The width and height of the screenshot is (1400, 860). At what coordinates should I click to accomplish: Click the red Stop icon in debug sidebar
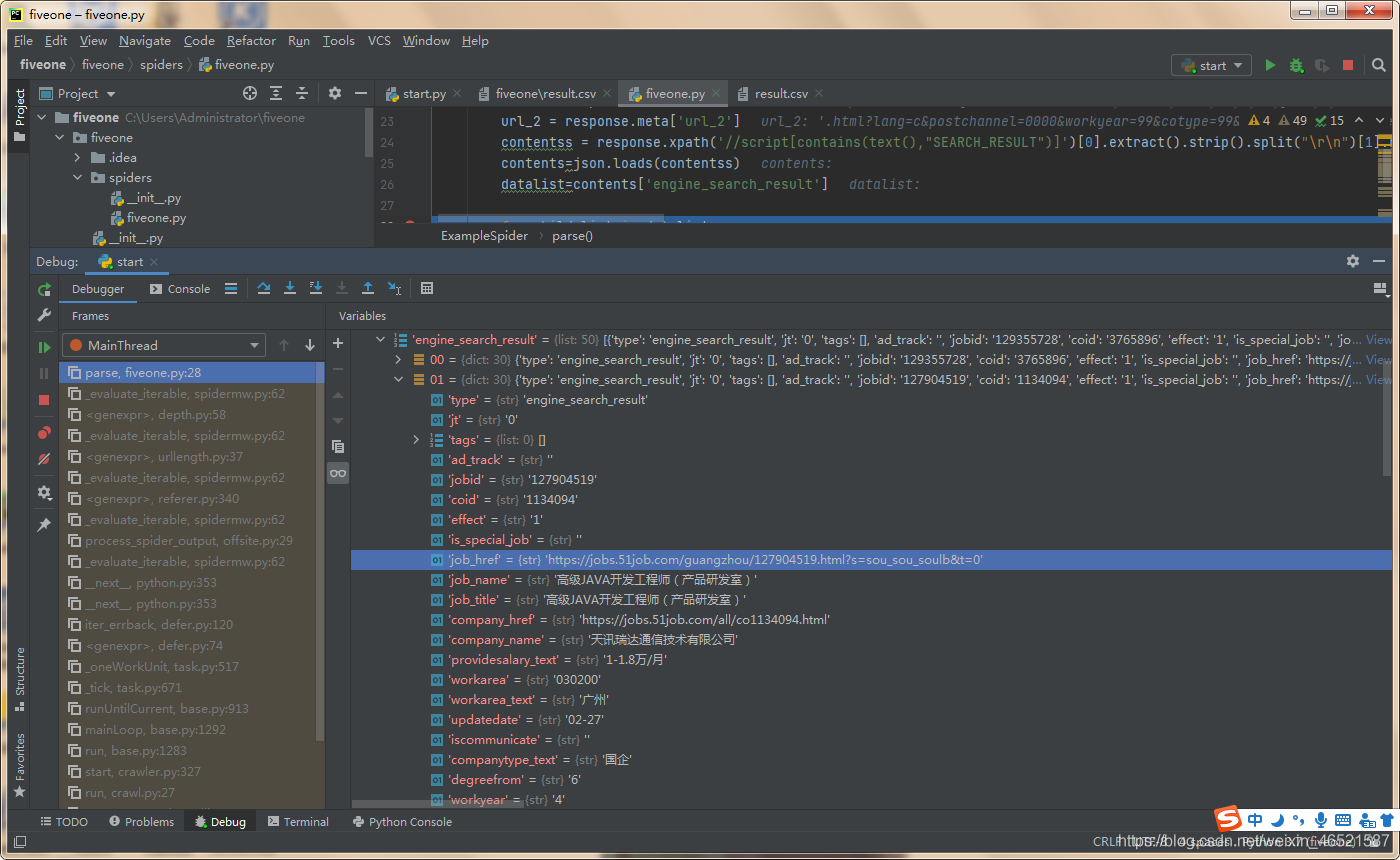click(44, 400)
